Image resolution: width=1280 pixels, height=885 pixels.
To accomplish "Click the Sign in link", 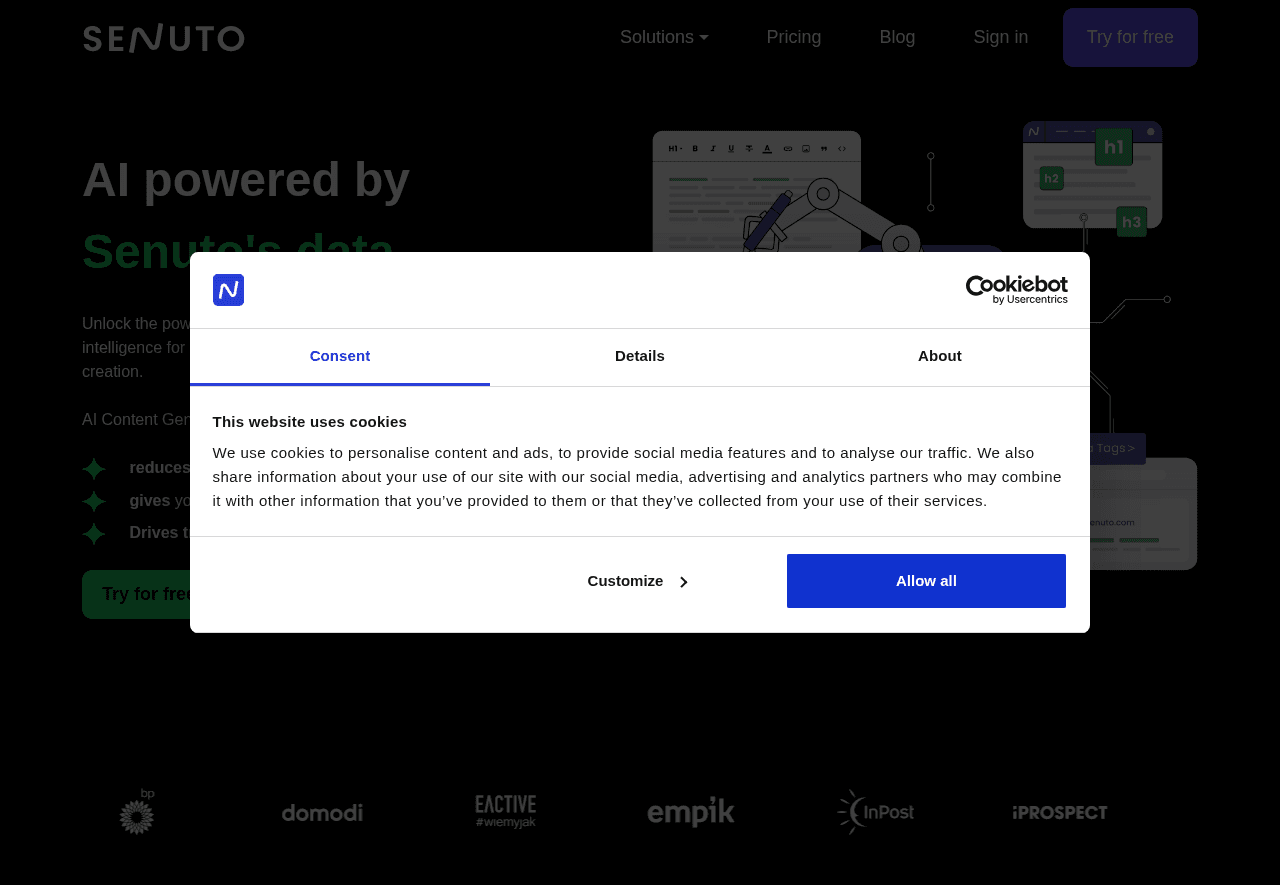I will point(1000,36).
